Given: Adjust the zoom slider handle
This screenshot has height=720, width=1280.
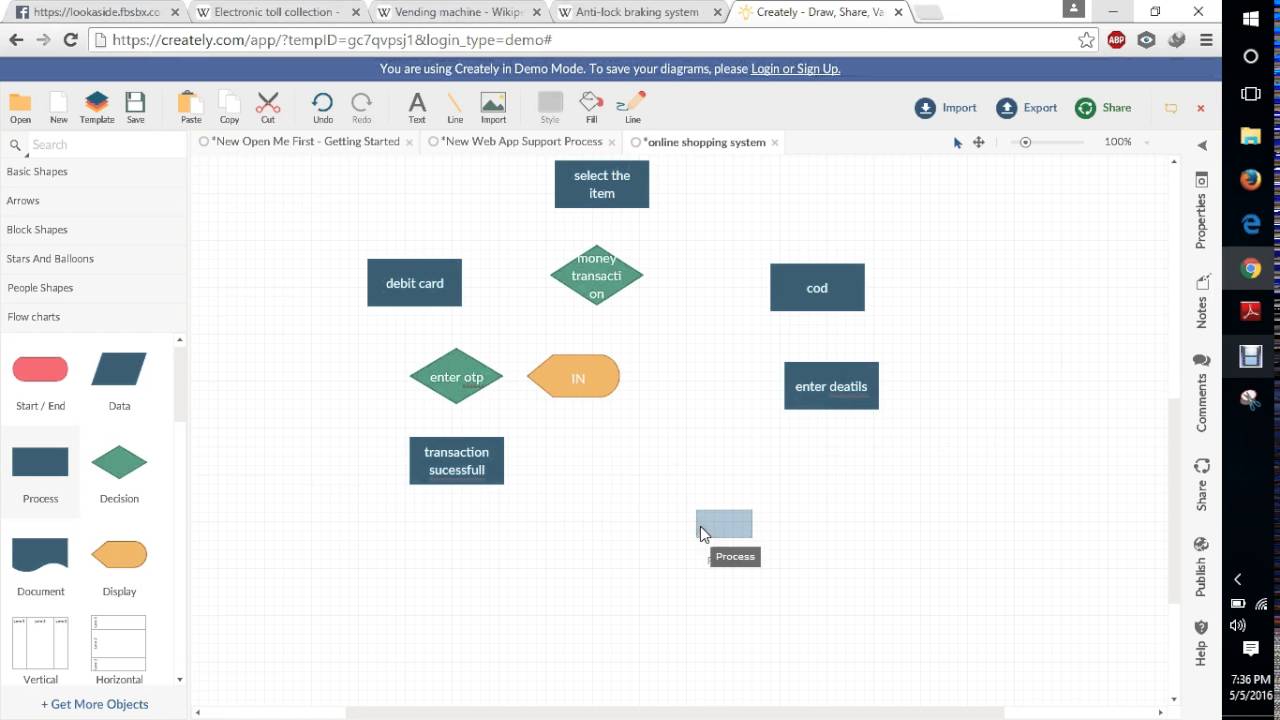Looking at the screenshot, I should (x=1025, y=143).
